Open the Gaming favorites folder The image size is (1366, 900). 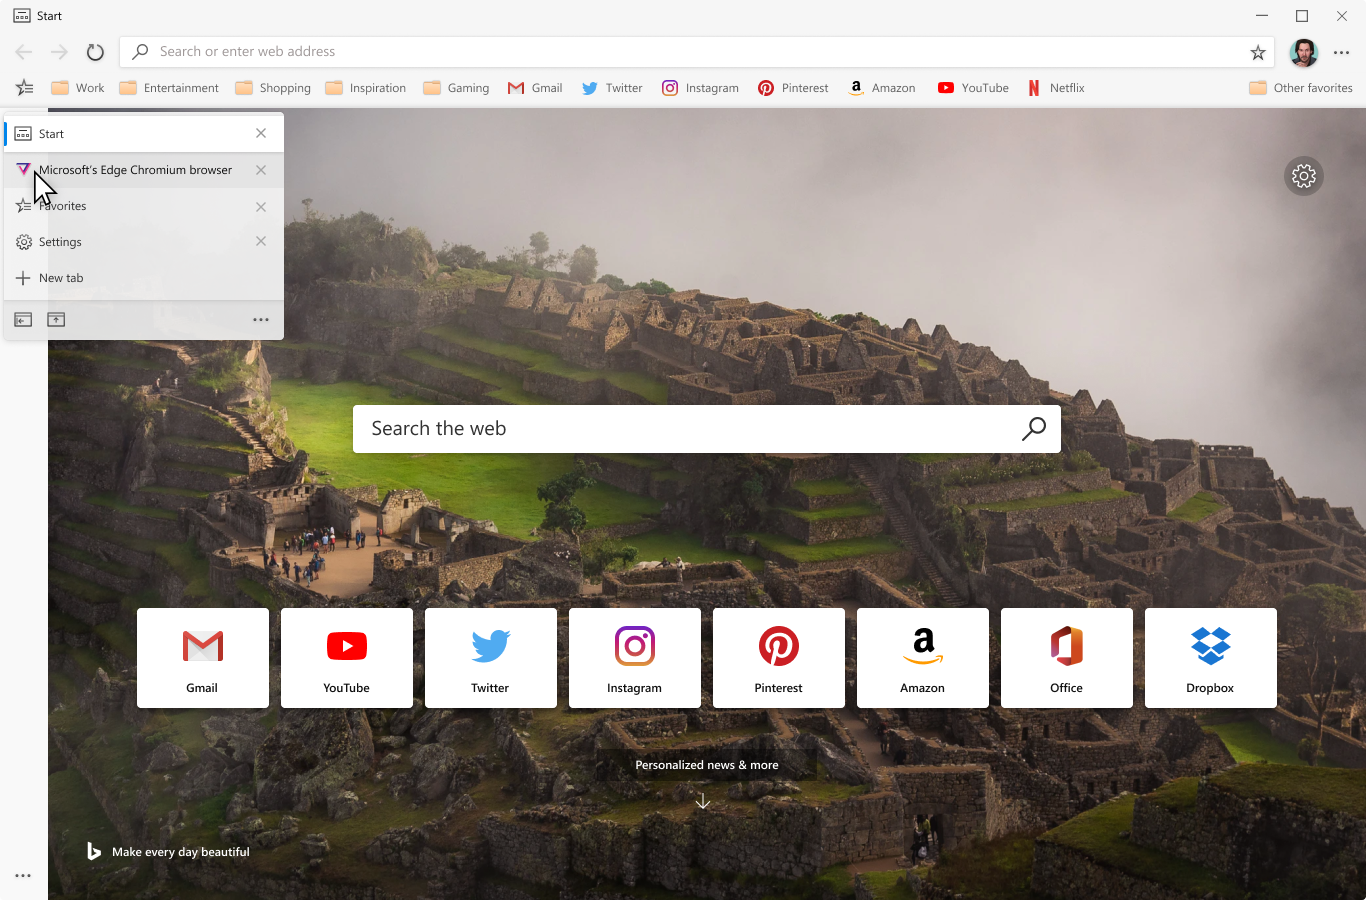[x=456, y=88]
